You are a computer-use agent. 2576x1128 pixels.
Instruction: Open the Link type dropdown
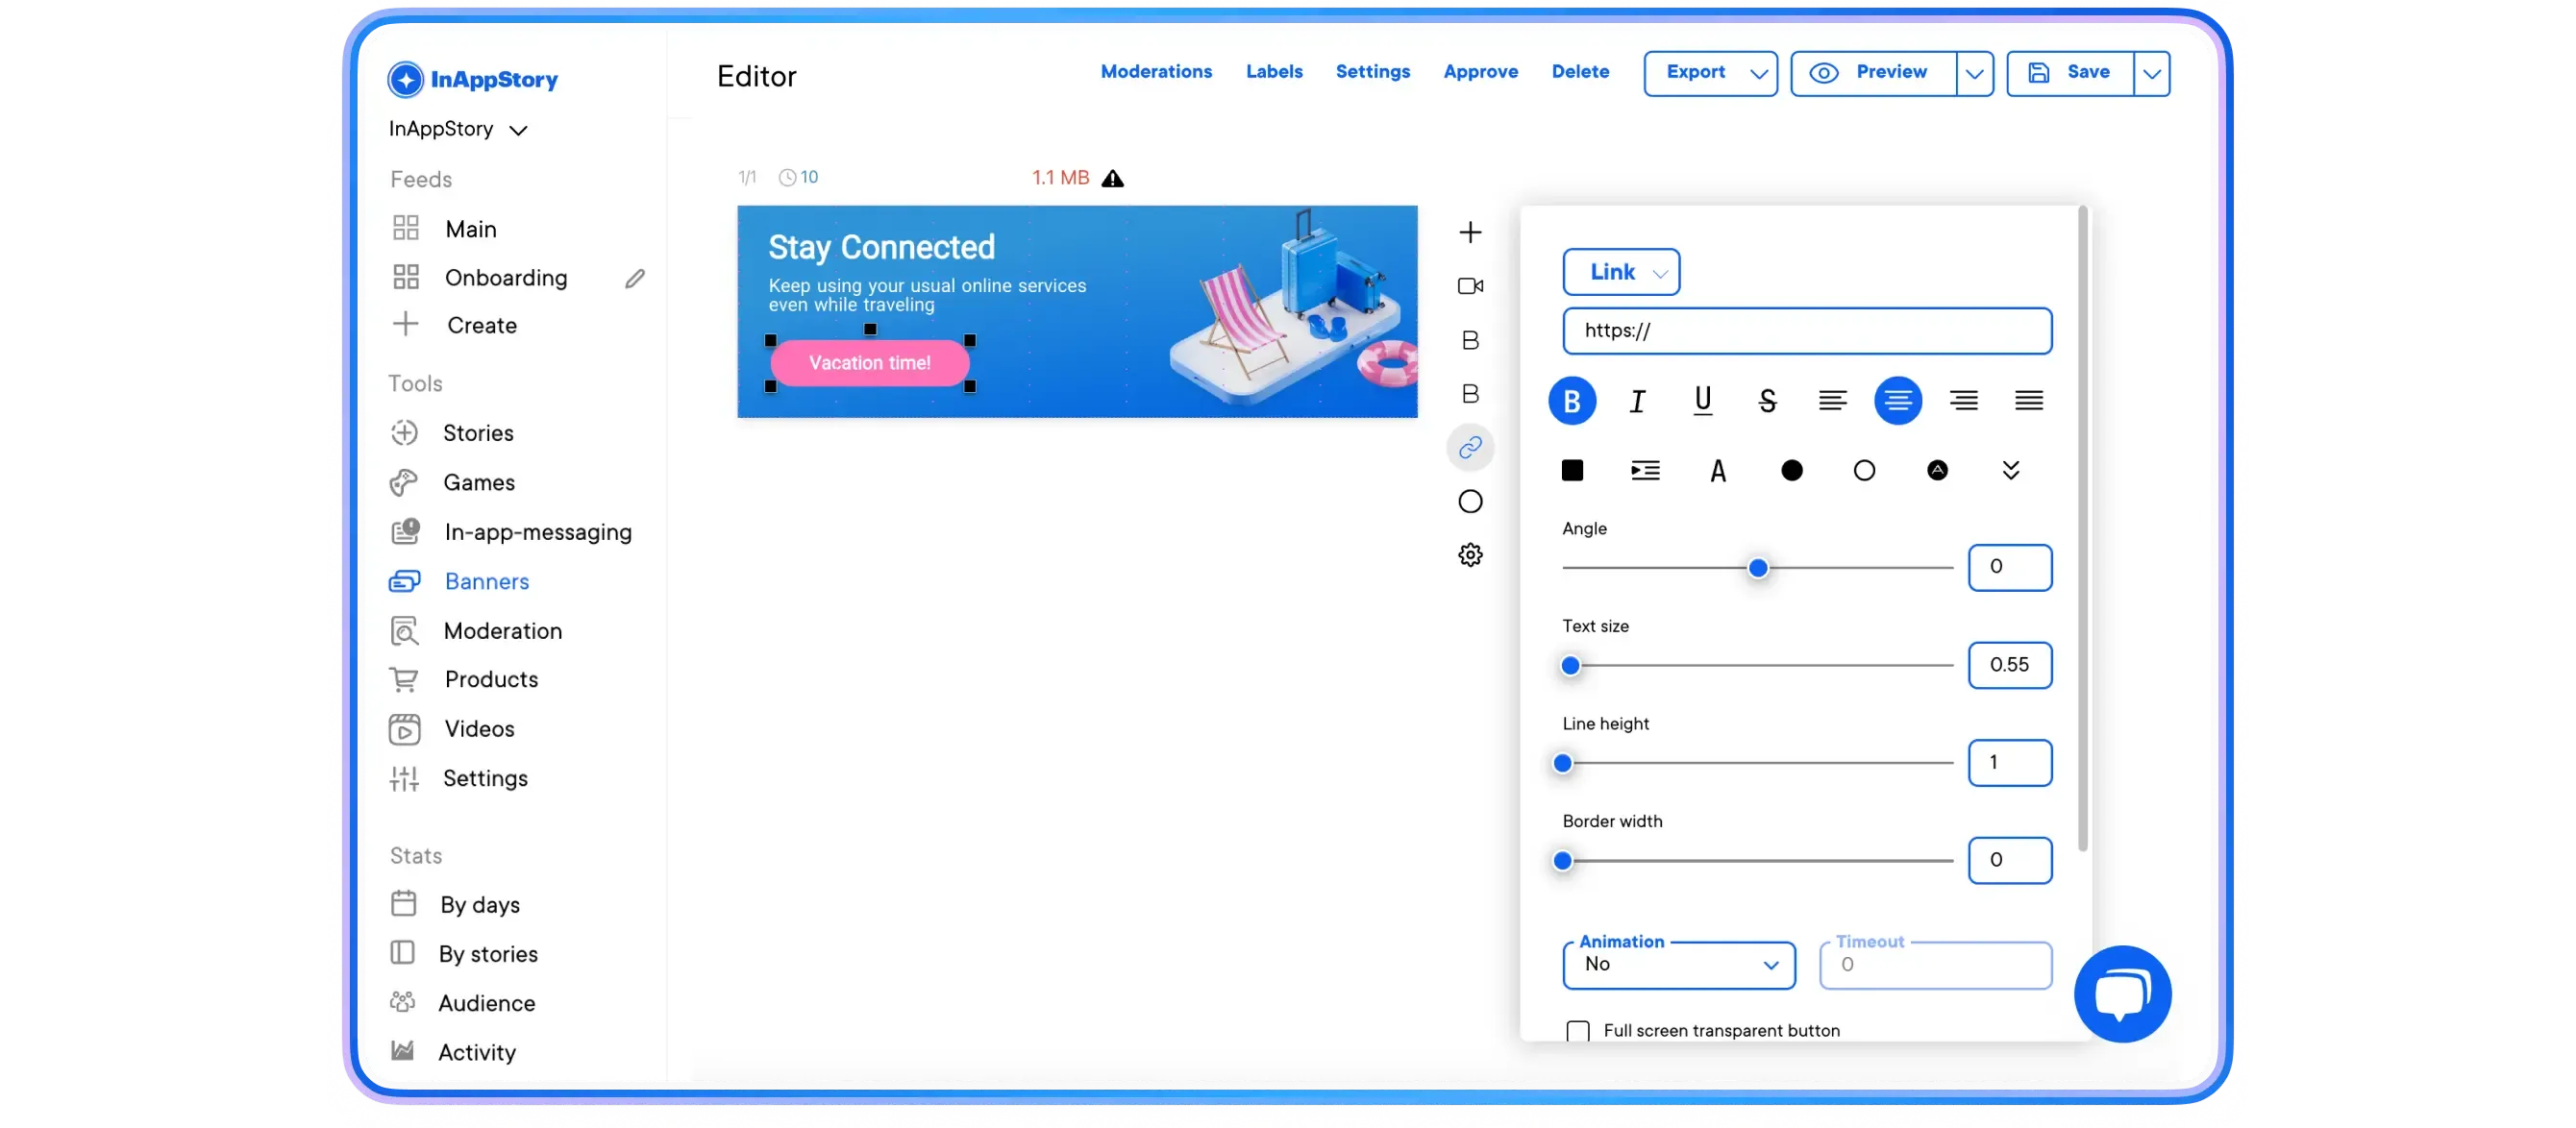tap(1621, 272)
